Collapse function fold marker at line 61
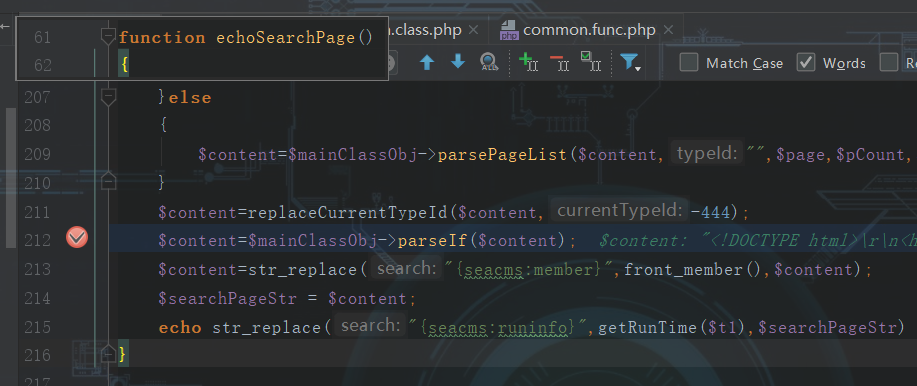The height and width of the screenshot is (386, 917). pyautogui.click(x=108, y=36)
